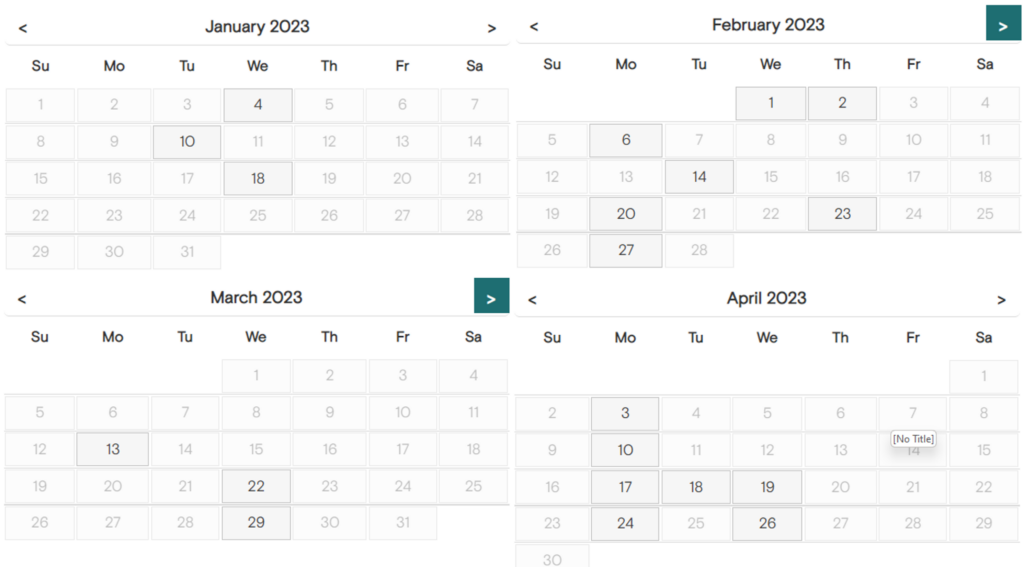Click next arrow beside April 2023
The image size is (1024, 567).
click(x=1001, y=300)
